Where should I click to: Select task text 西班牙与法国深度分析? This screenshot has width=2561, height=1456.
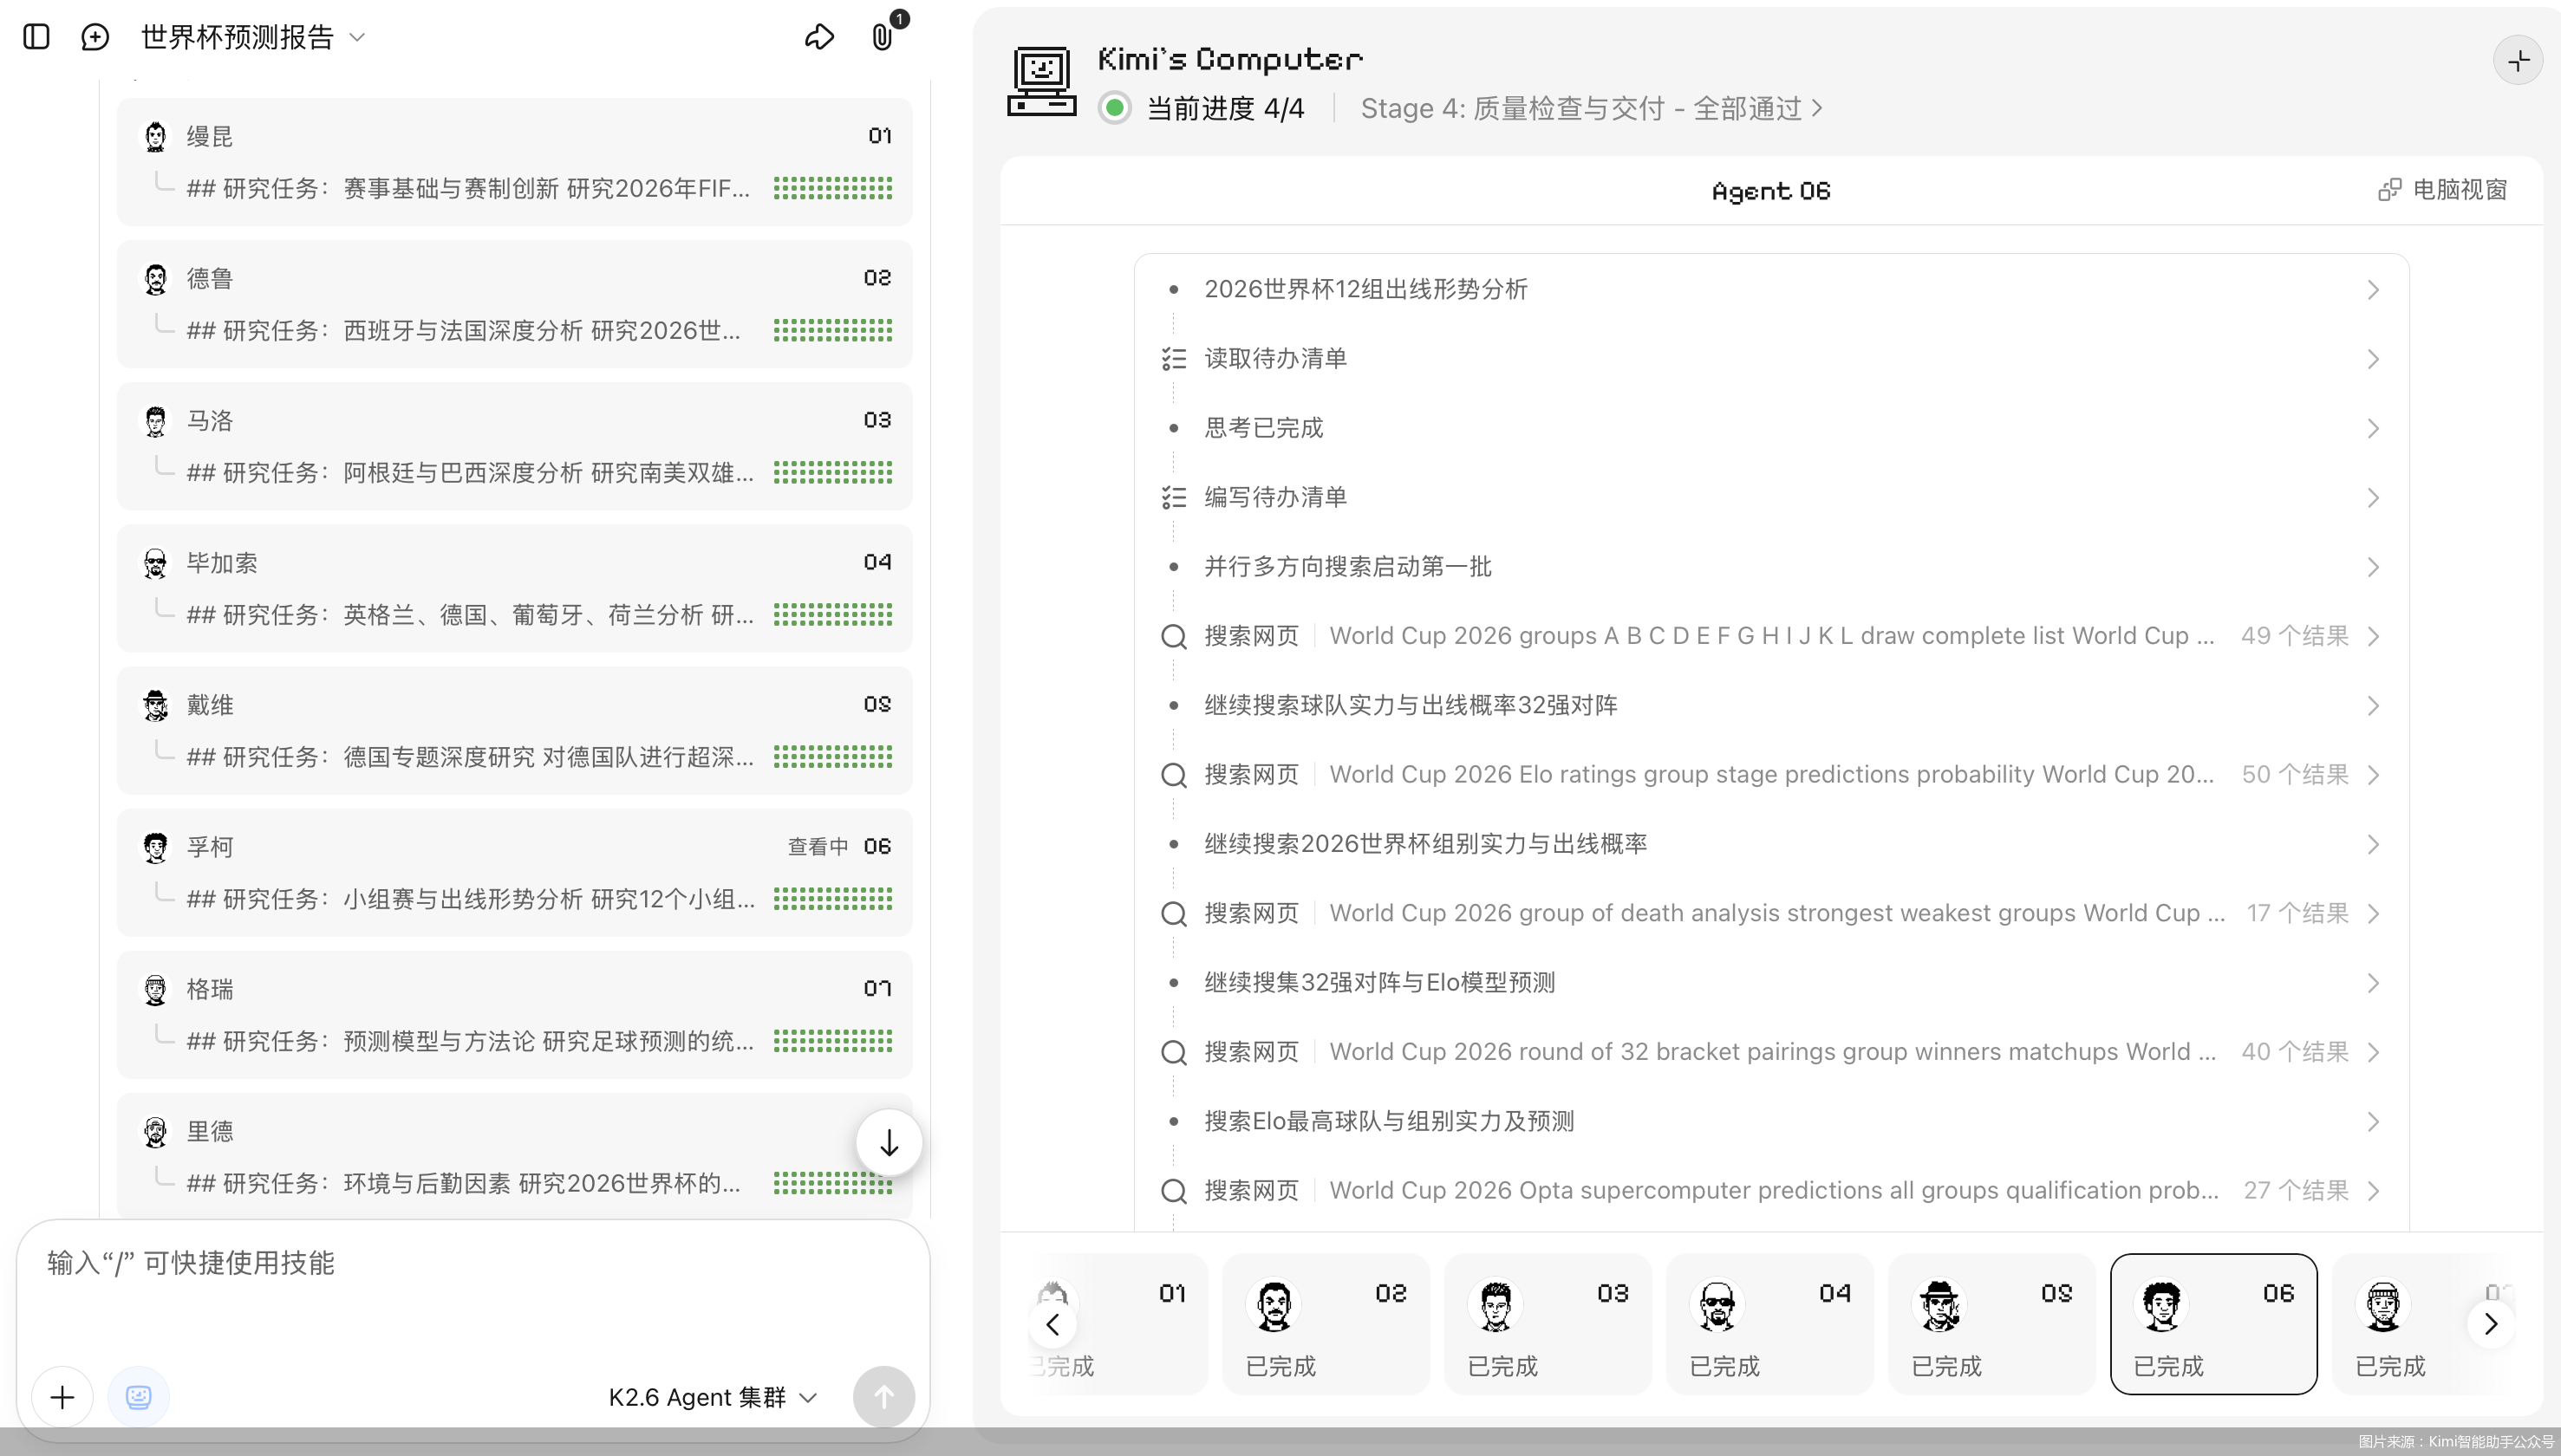click(x=463, y=330)
